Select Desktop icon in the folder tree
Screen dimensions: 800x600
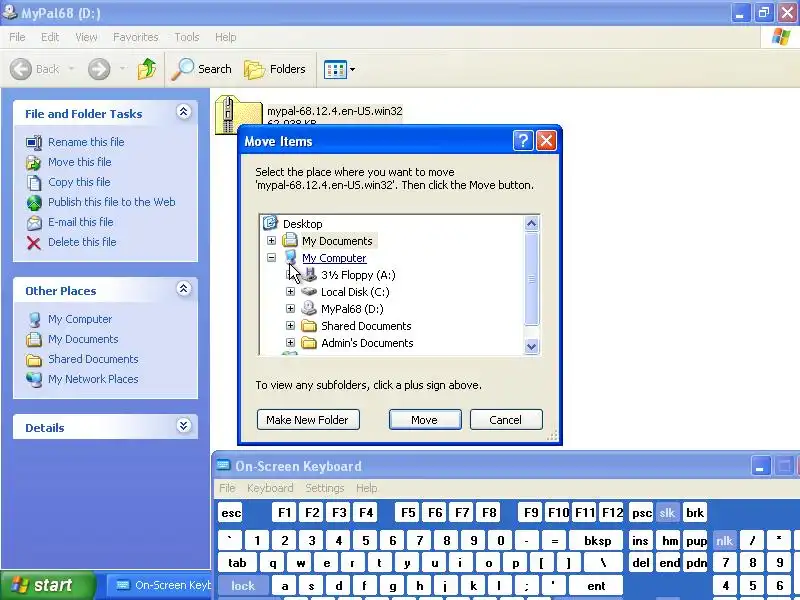270,223
